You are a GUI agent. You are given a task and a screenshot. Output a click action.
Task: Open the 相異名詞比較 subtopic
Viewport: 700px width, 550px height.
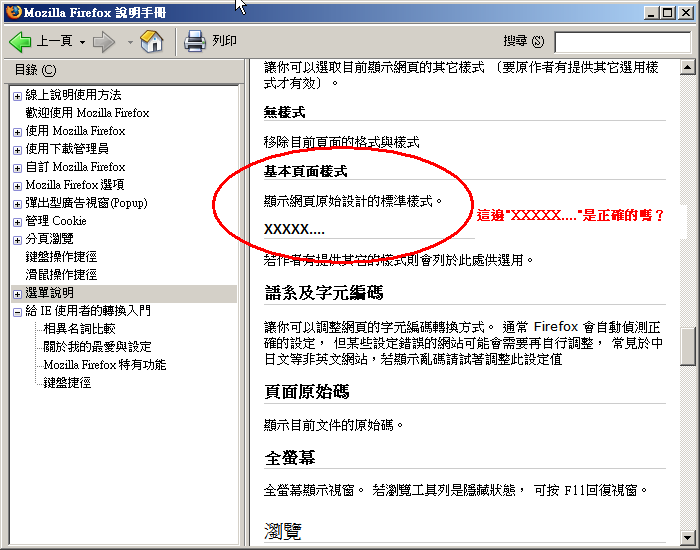click(79, 329)
